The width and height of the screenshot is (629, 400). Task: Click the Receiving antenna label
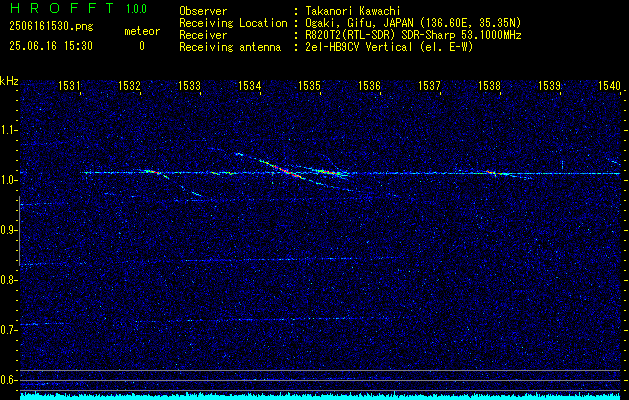click(x=230, y=47)
